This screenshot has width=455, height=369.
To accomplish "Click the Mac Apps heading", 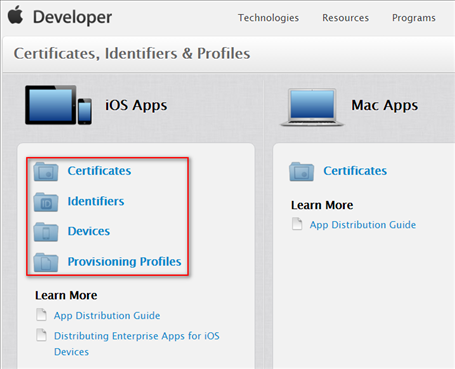I will tap(384, 105).
